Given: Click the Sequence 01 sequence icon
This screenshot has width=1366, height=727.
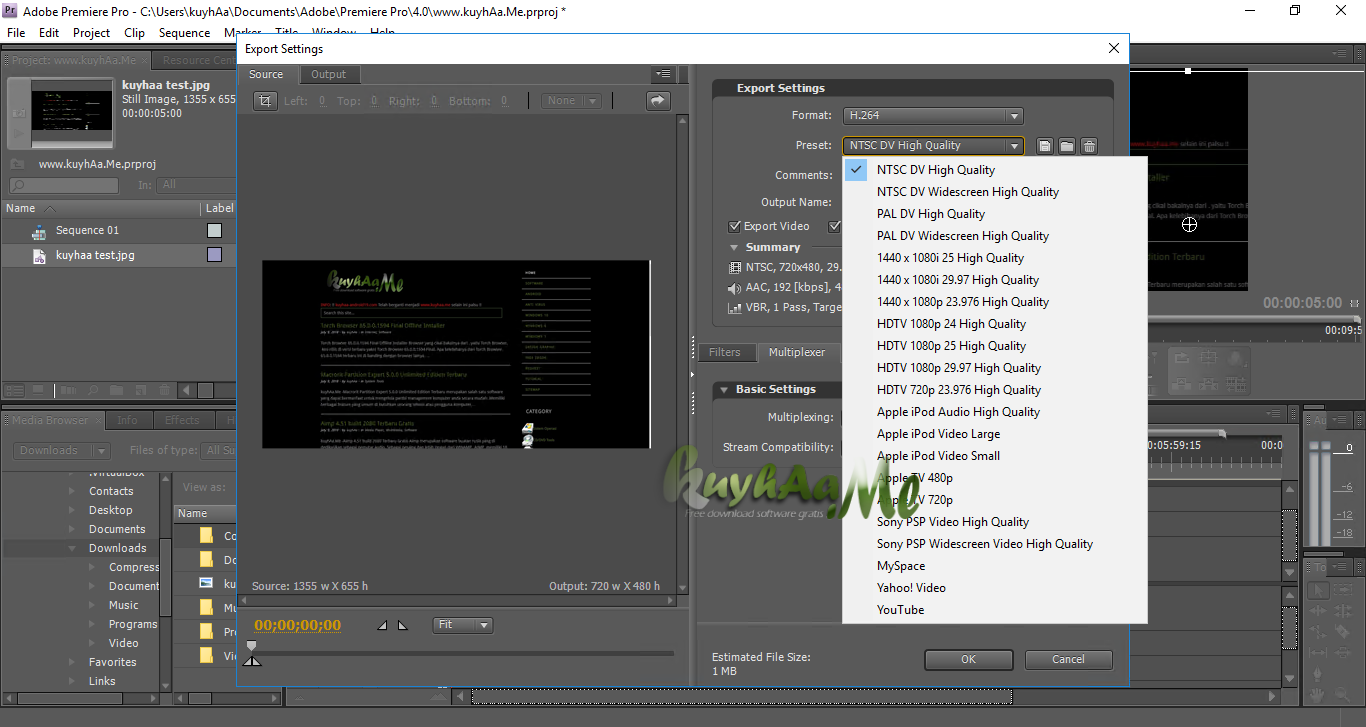Looking at the screenshot, I should (x=39, y=231).
